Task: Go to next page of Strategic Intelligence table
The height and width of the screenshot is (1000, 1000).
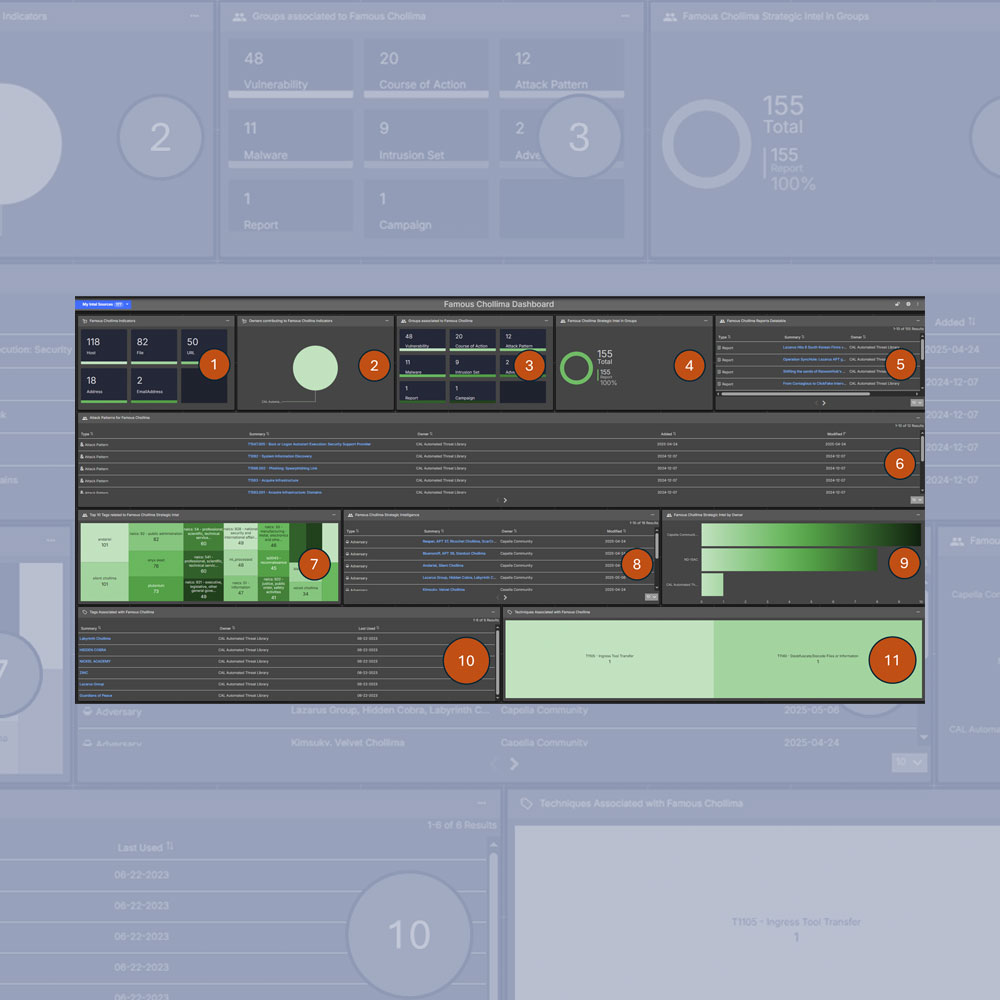Action: (x=505, y=598)
